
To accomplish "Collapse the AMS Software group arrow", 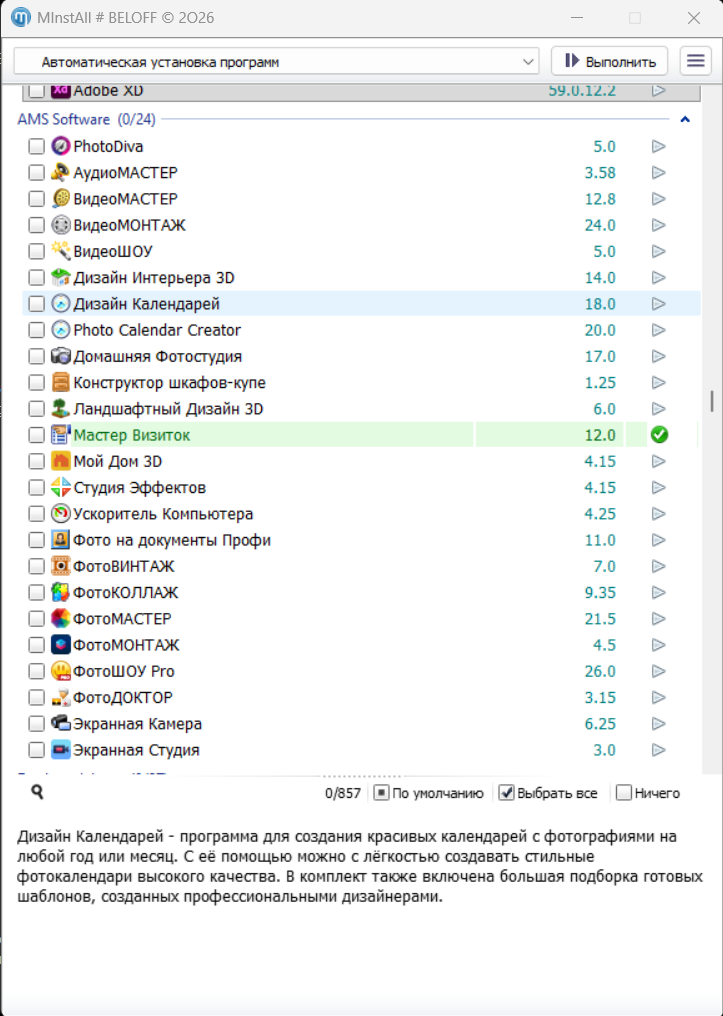I will pos(685,119).
